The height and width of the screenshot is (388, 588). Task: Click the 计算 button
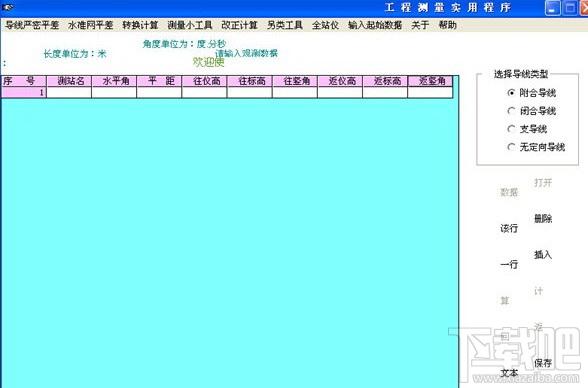pos(522,295)
